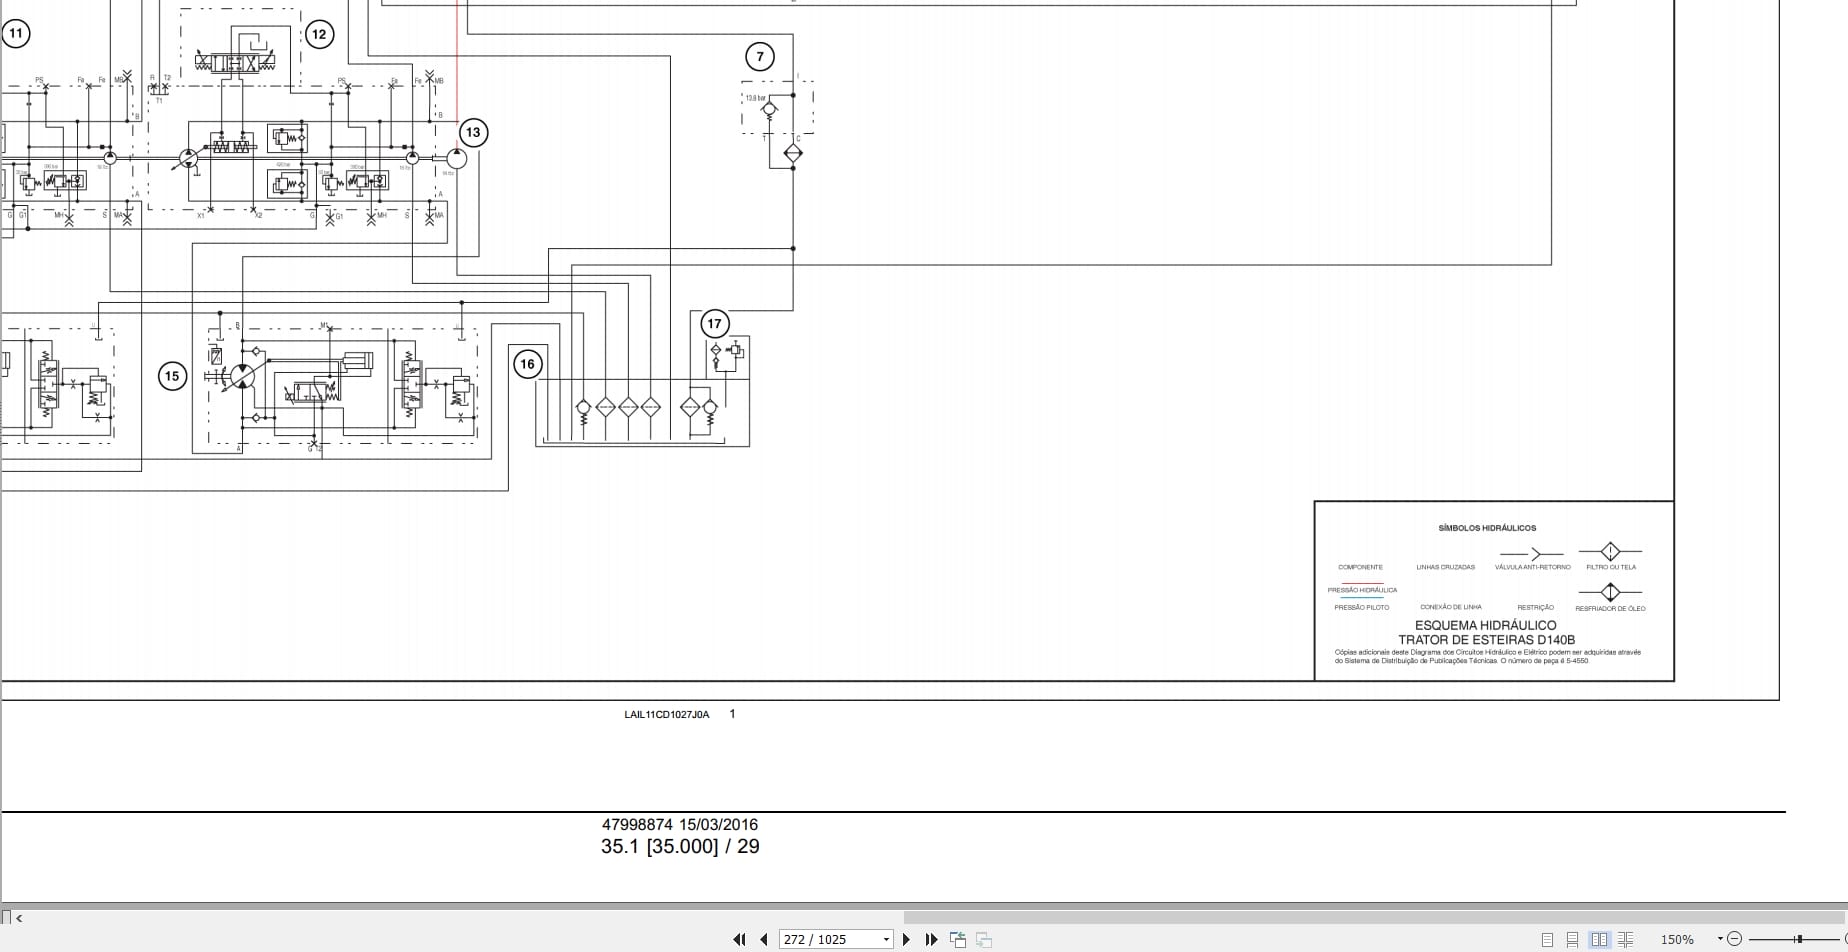Go to the first page

pos(739,939)
